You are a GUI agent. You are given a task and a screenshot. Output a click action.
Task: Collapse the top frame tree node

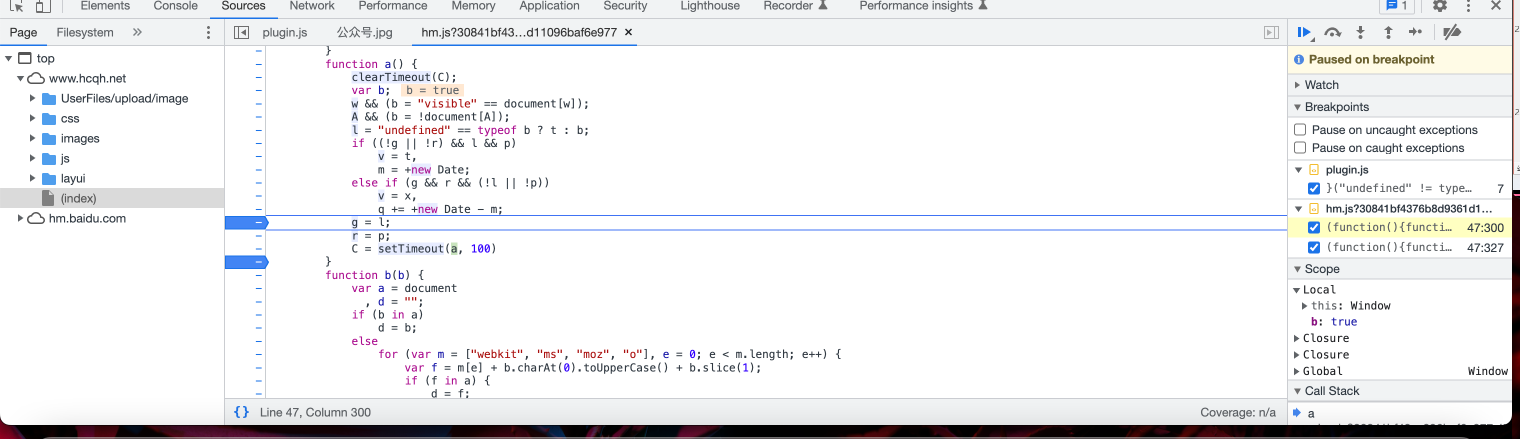pos(9,58)
